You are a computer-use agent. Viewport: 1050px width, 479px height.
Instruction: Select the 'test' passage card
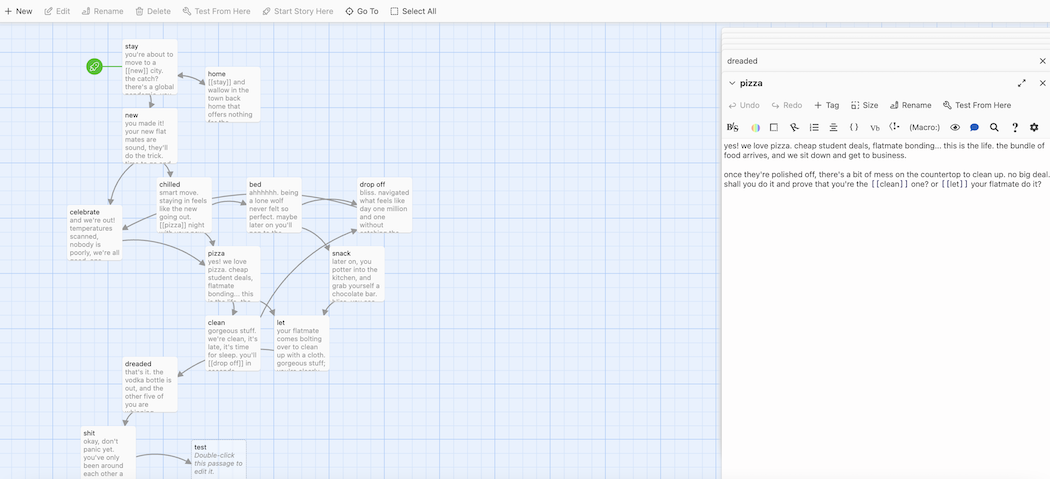[218, 460]
